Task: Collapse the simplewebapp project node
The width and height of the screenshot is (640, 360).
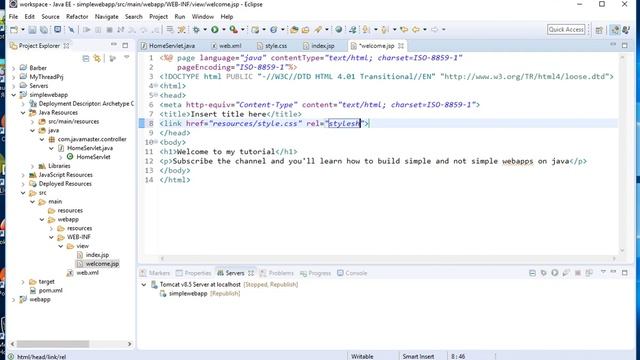Action: pyautogui.click(x=14, y=95)
